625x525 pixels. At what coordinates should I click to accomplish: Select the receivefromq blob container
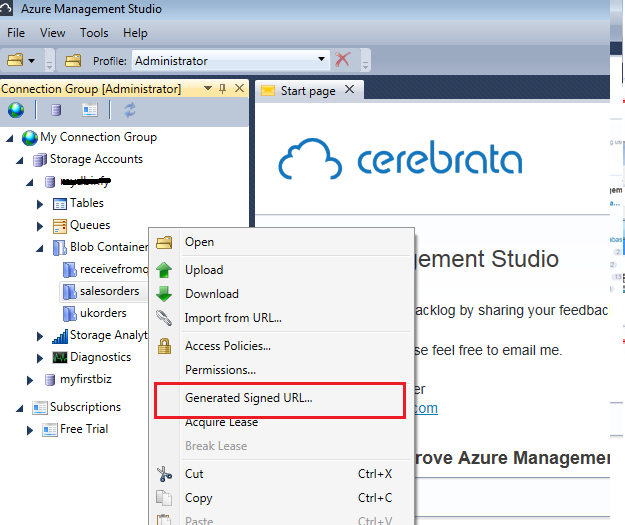[x=114, y=269]
